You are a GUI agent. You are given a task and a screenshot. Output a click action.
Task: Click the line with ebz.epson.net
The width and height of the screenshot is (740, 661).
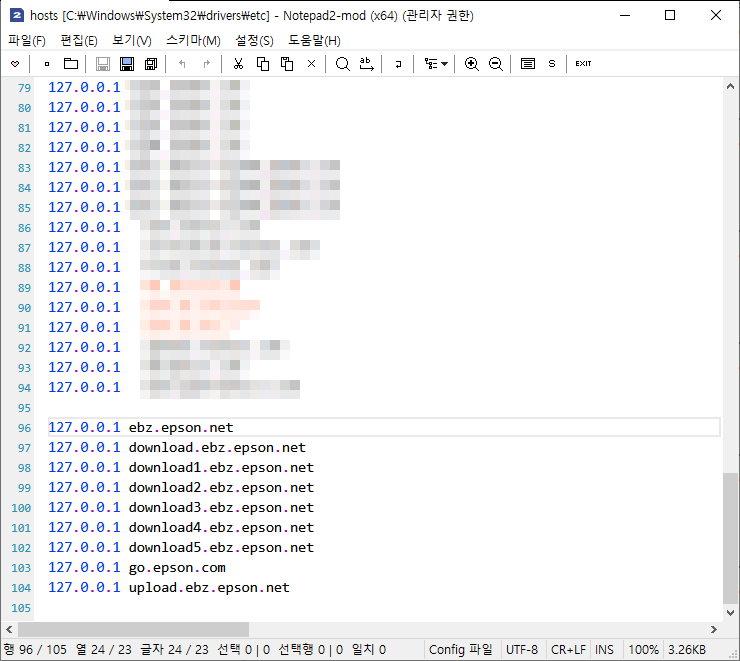(384, 427)
